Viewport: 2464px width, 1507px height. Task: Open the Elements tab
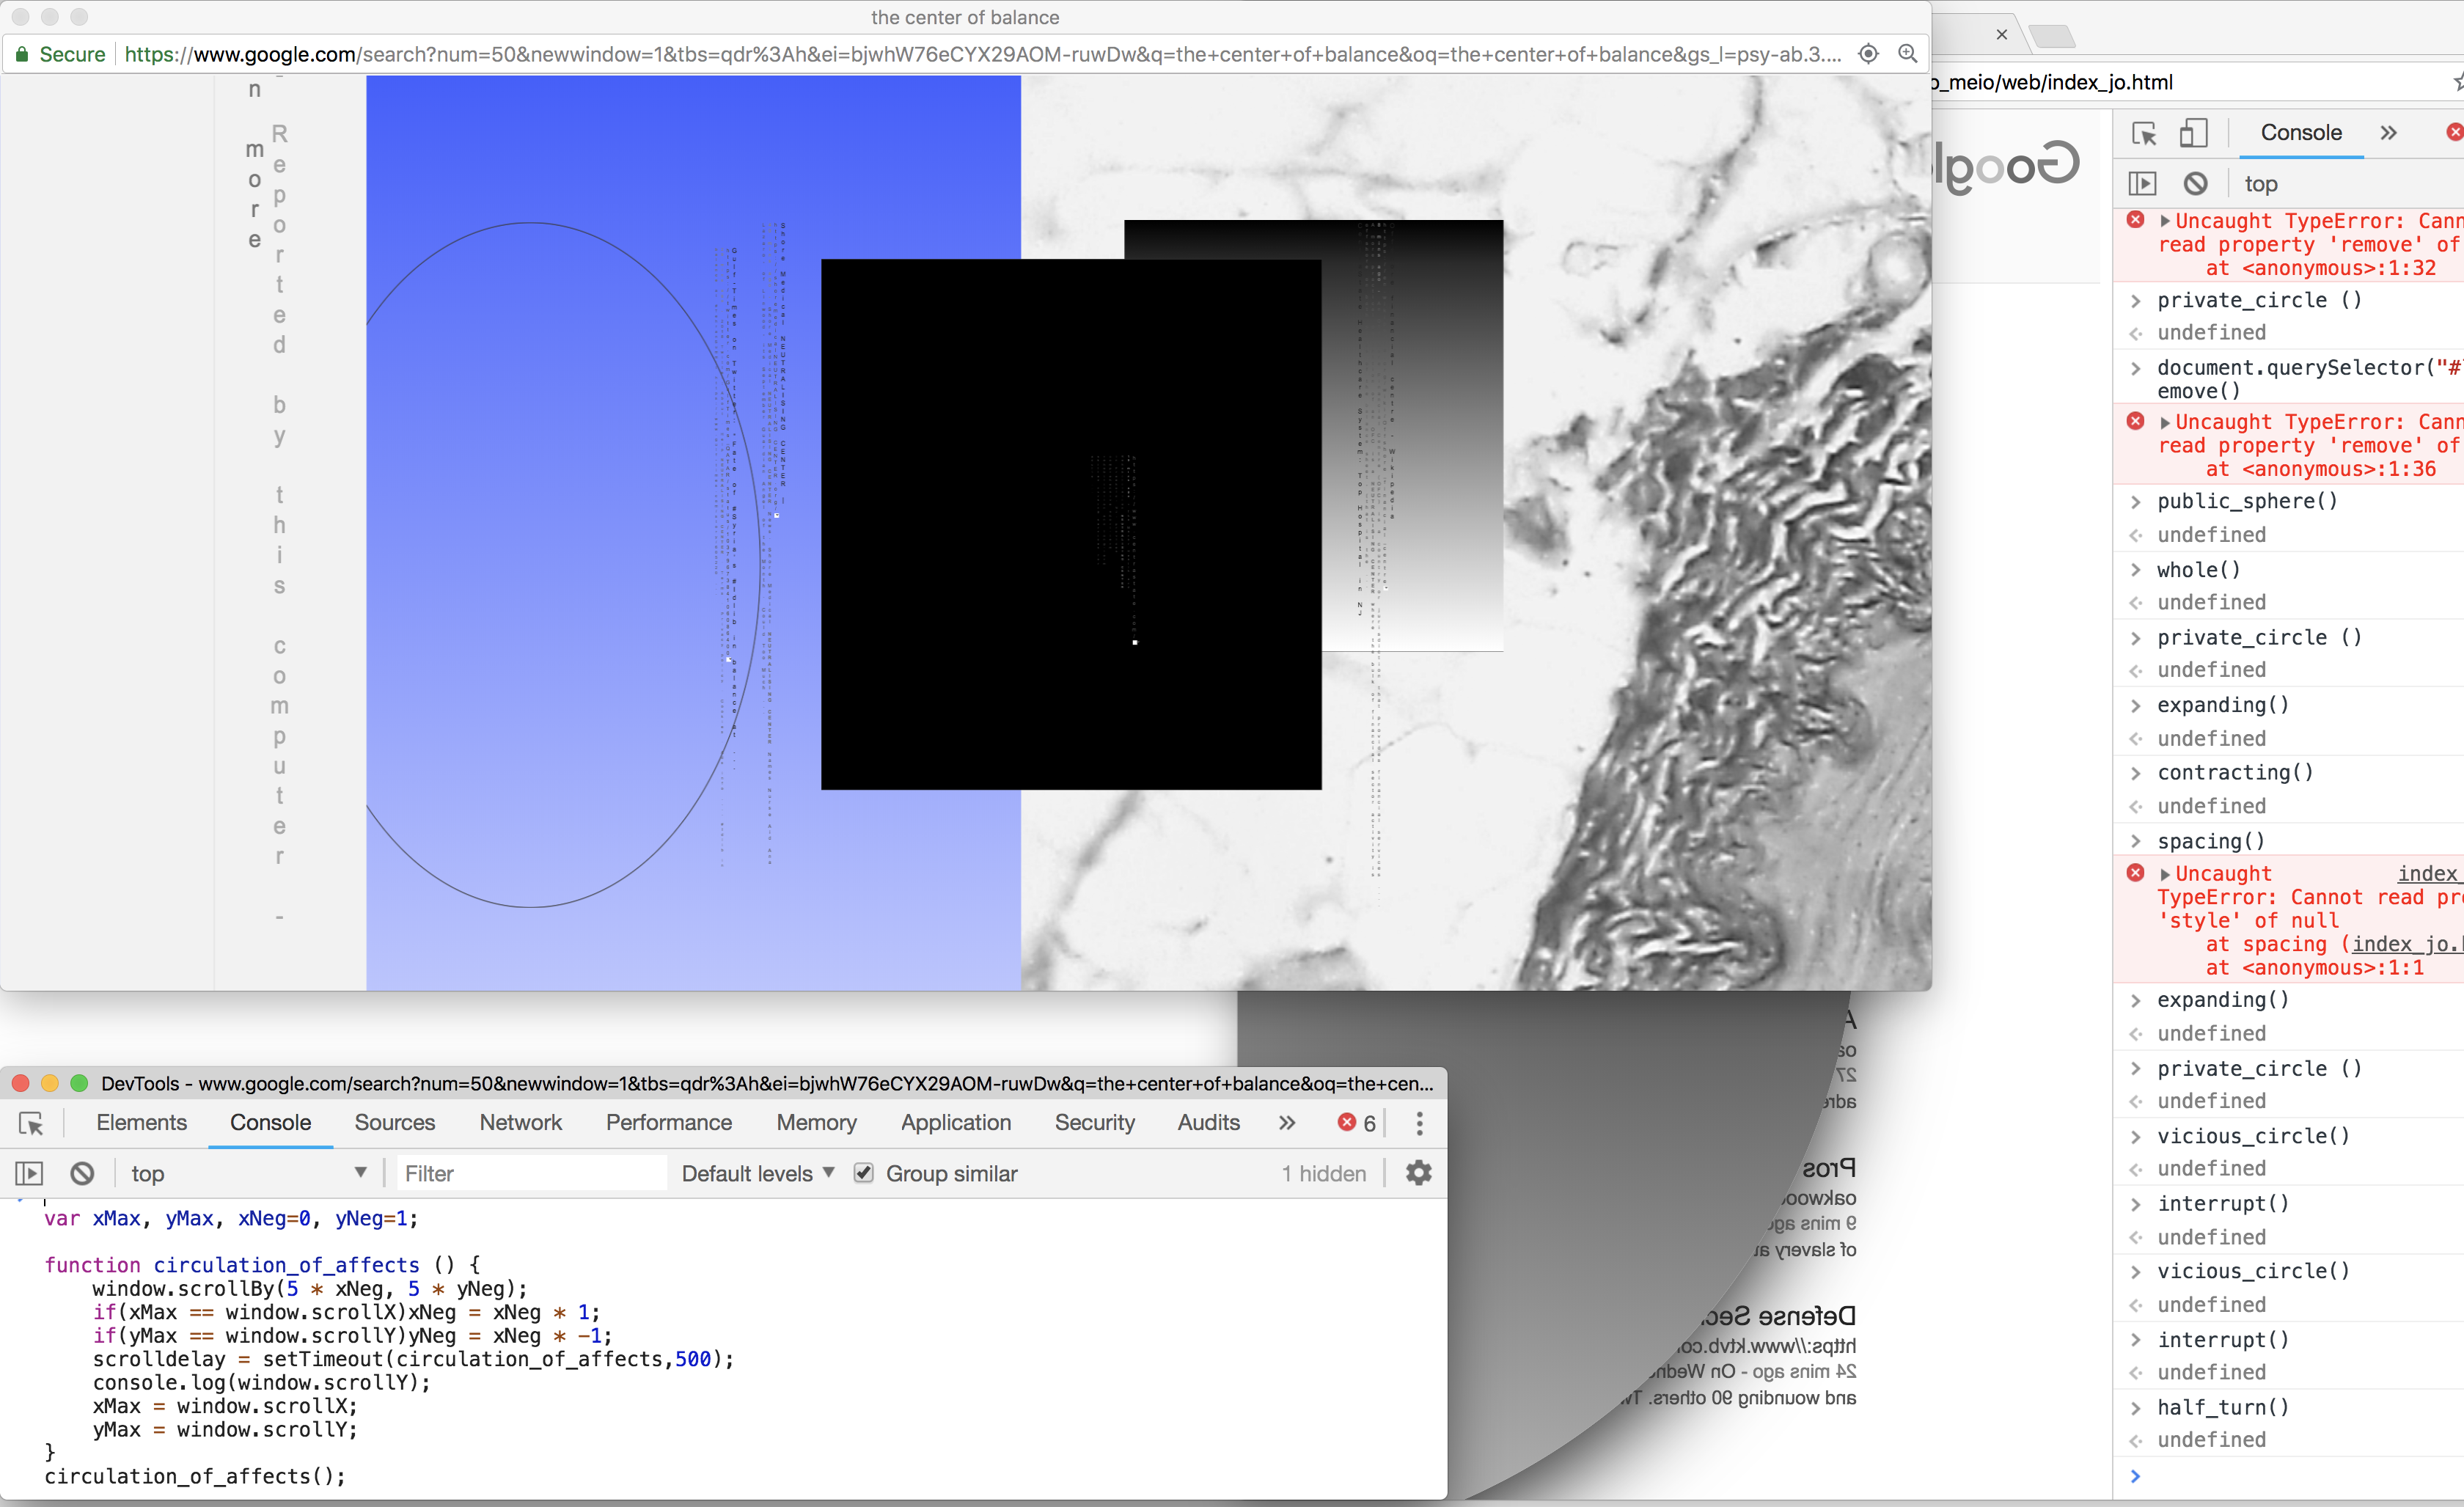(x=141, y=1123)
